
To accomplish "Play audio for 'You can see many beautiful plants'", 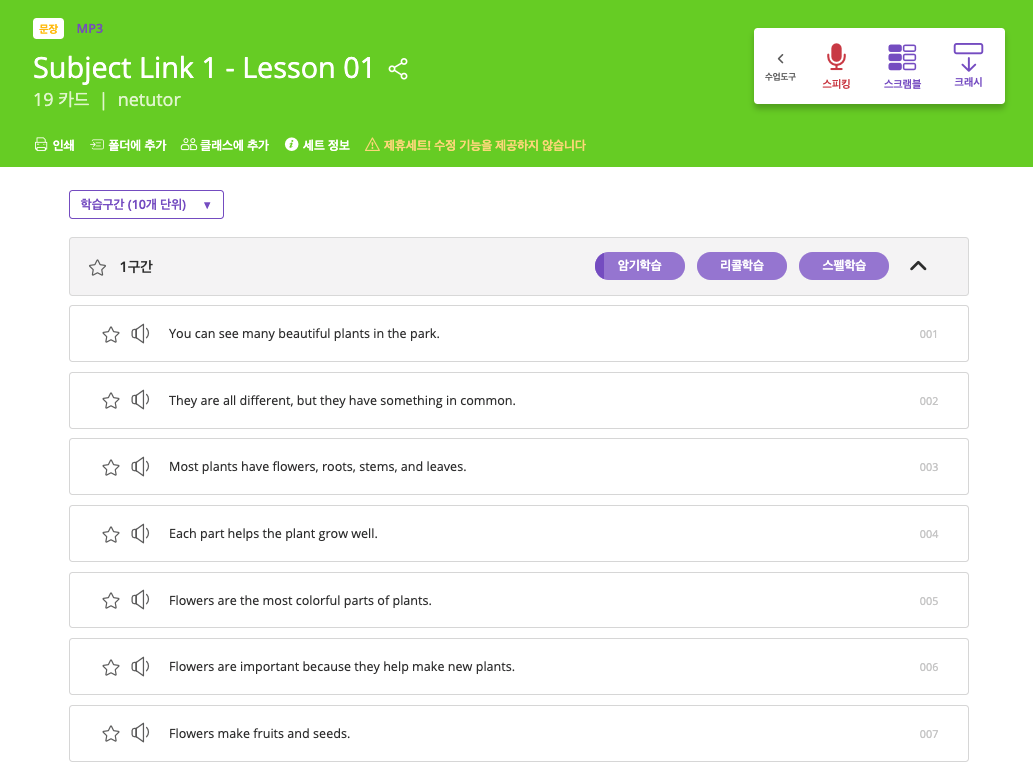I will point(140,333).
